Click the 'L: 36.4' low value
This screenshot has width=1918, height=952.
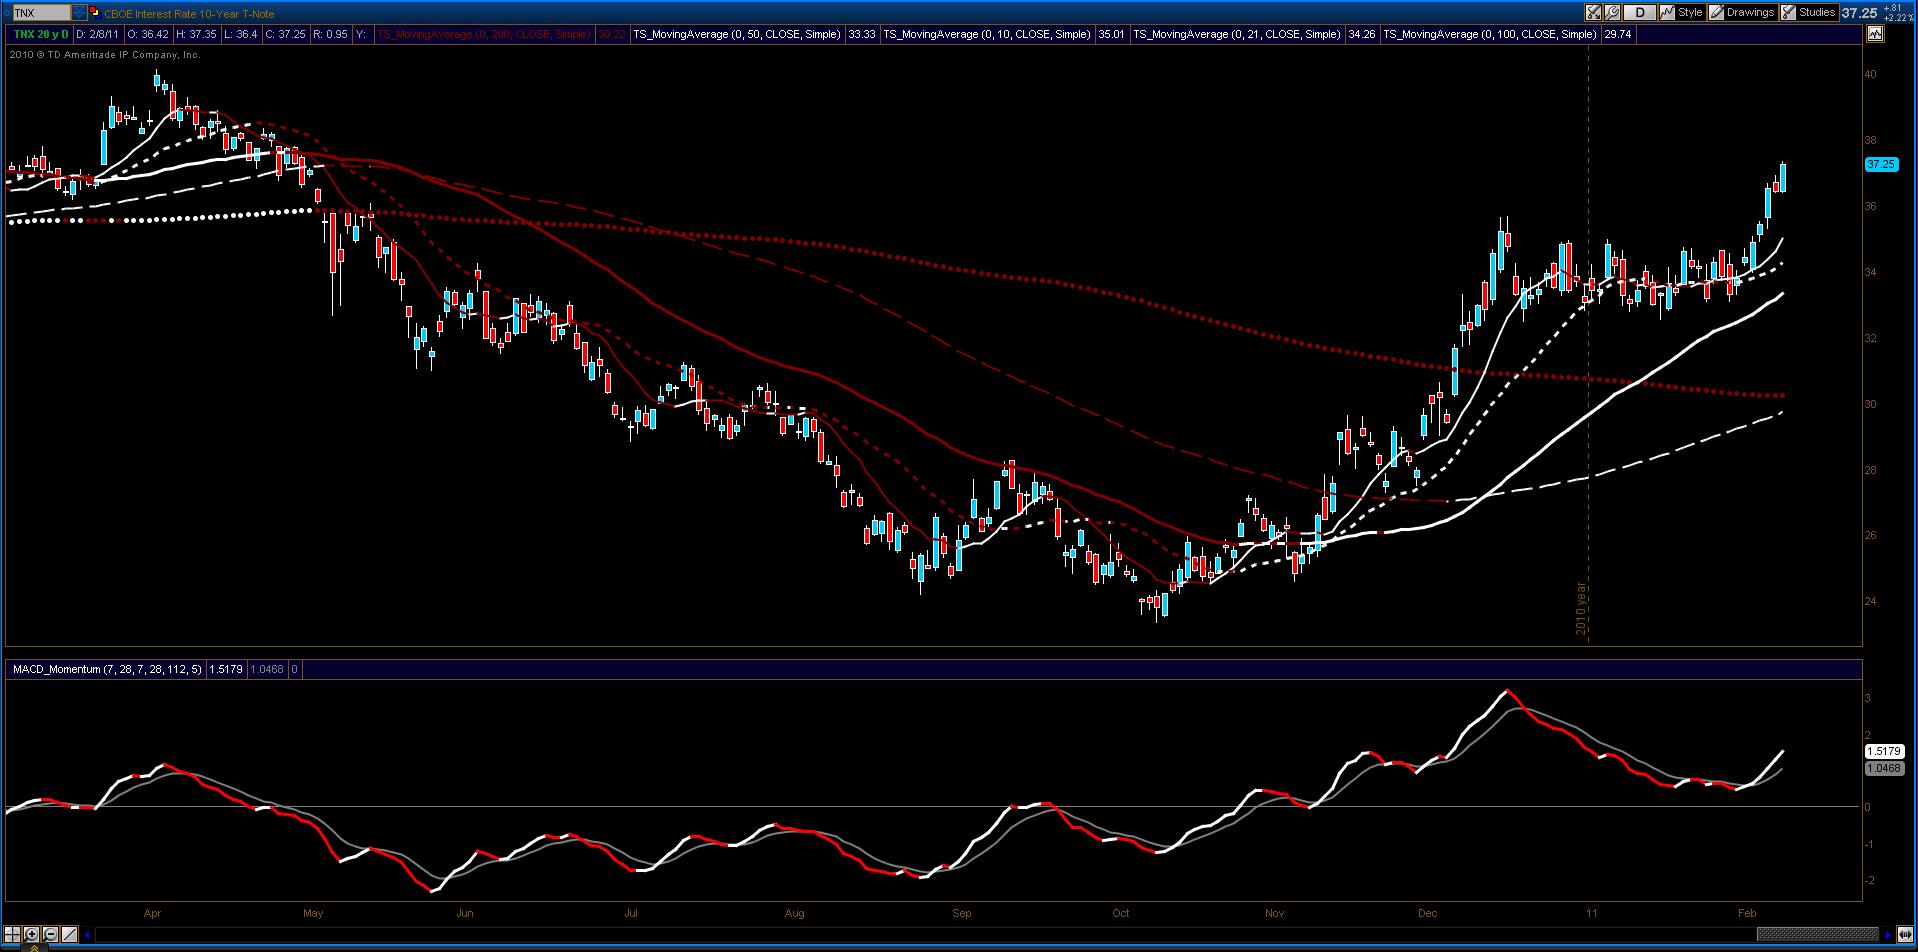point(240,34)
